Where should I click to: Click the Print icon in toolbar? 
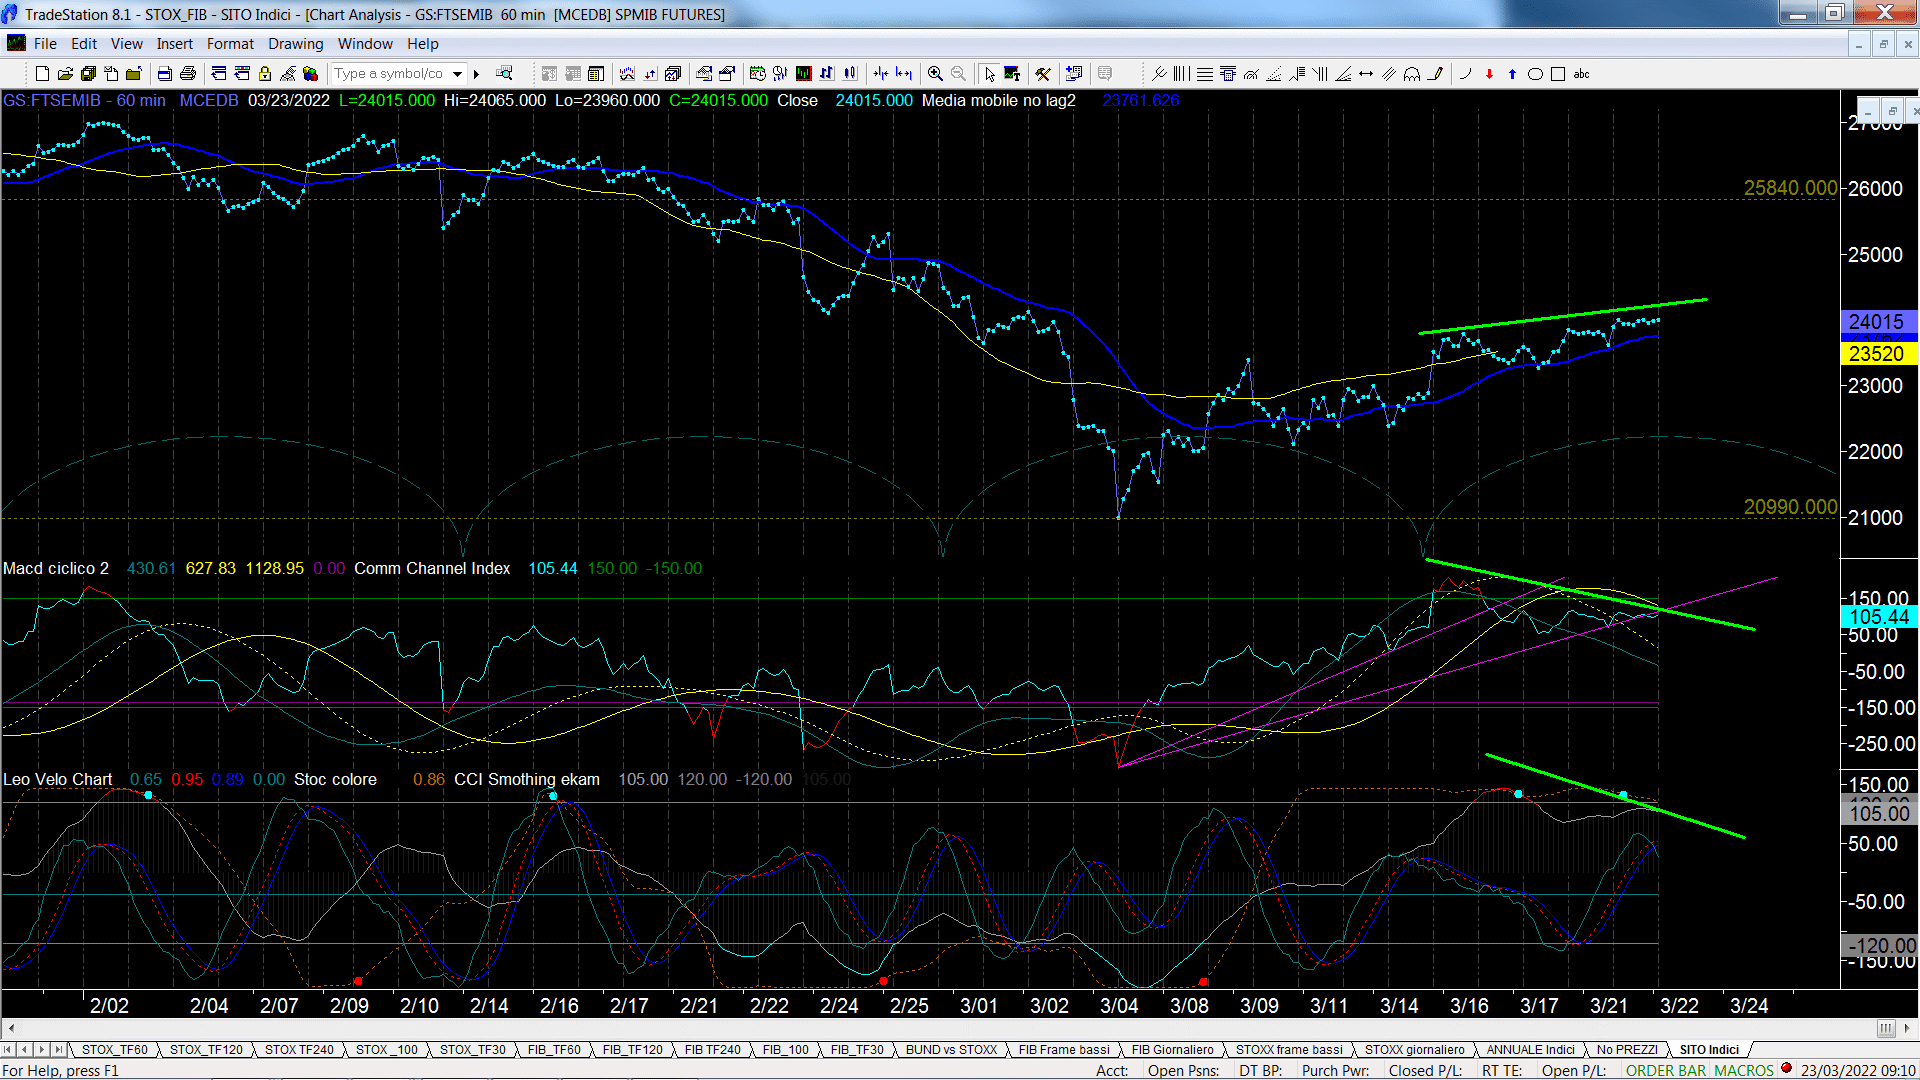point(187,74)
